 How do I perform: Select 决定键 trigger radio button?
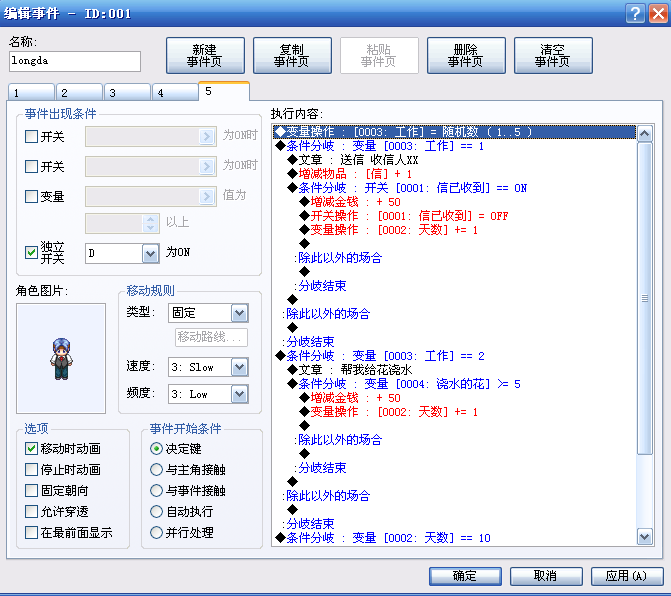pos(156,448)
